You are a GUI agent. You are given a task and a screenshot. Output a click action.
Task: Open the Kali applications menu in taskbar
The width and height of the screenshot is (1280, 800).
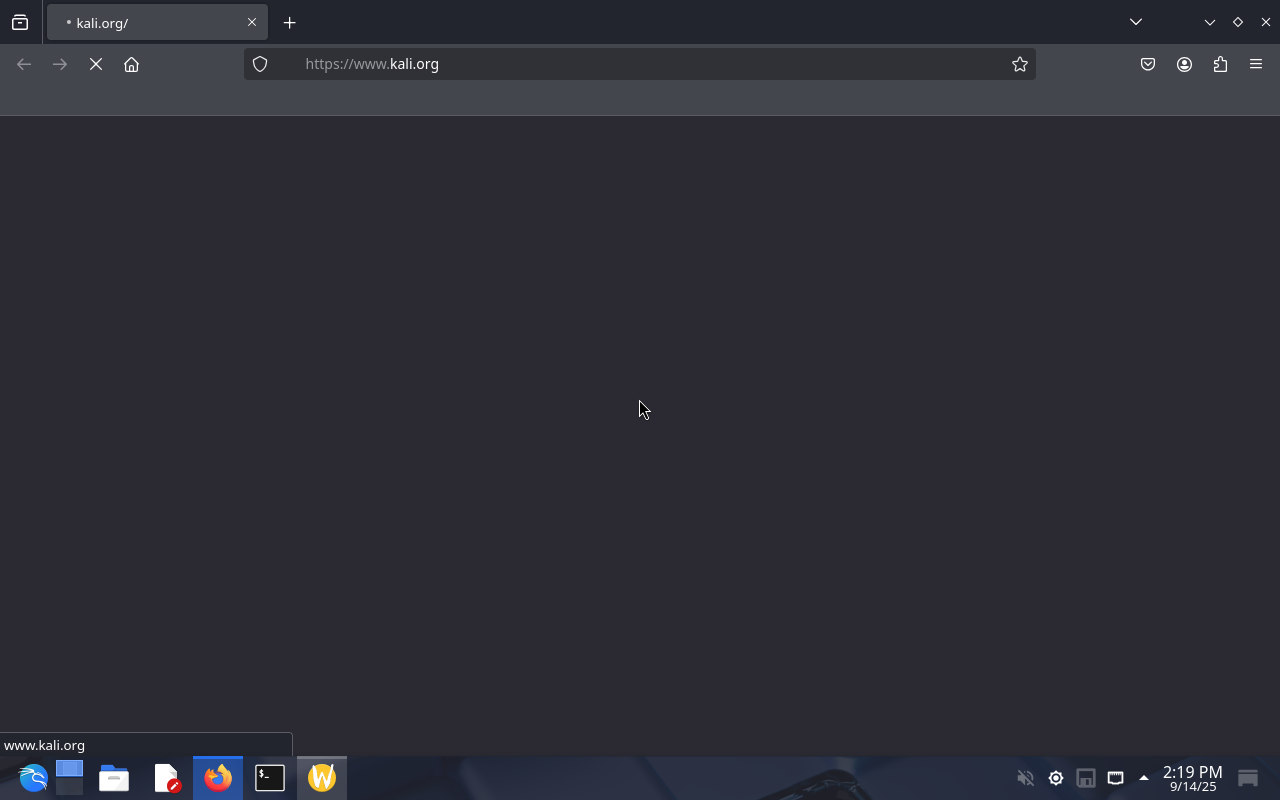coord(33,777)
